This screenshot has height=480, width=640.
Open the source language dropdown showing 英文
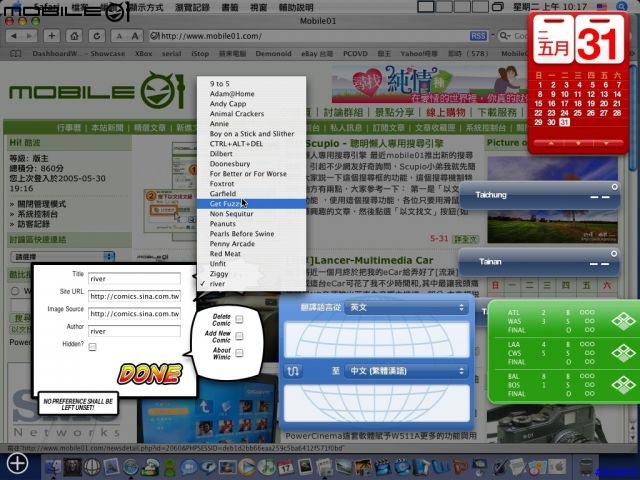pyautogui.click(x=407, y=307)
